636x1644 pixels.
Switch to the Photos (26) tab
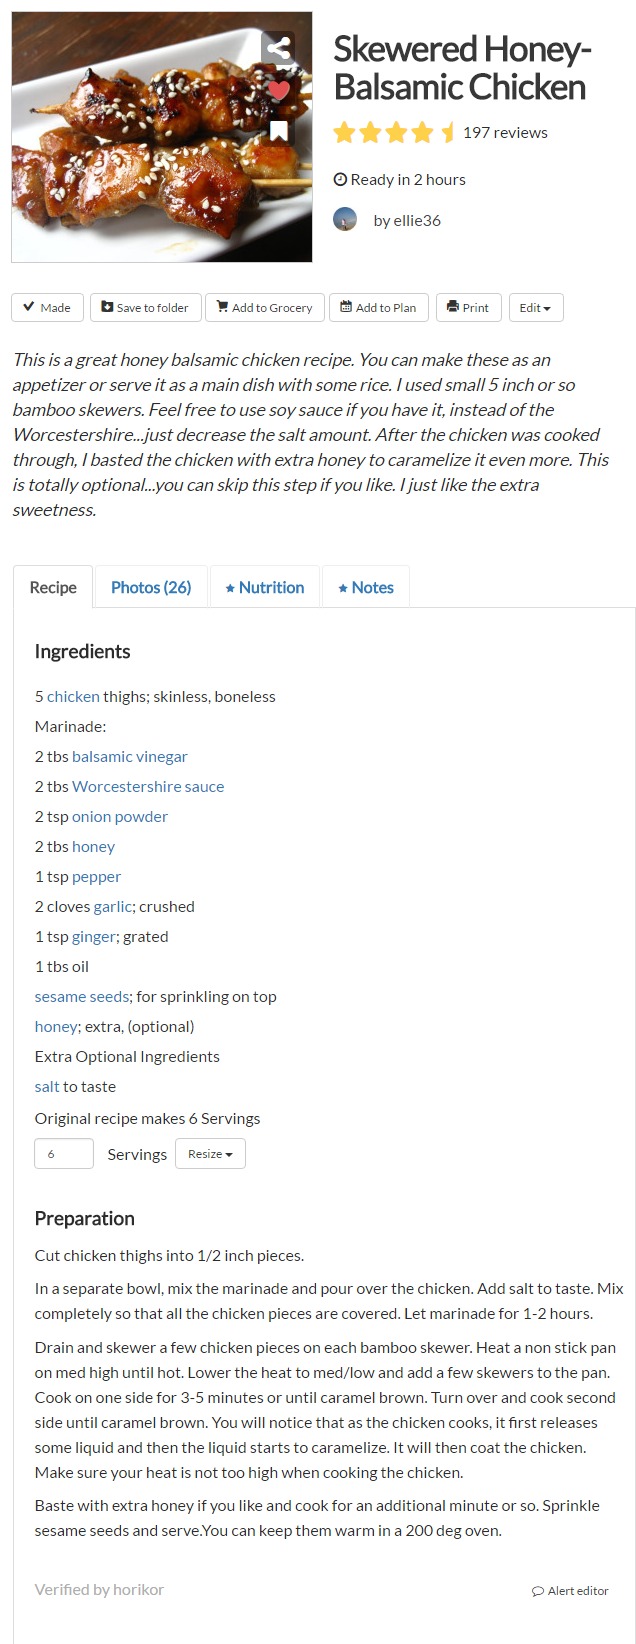click(151, 588)
